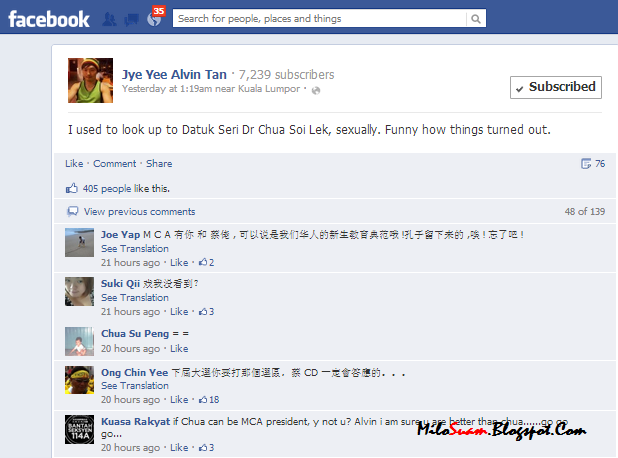
Task: Click the search magnifier icon
Action: coord(476,19)
